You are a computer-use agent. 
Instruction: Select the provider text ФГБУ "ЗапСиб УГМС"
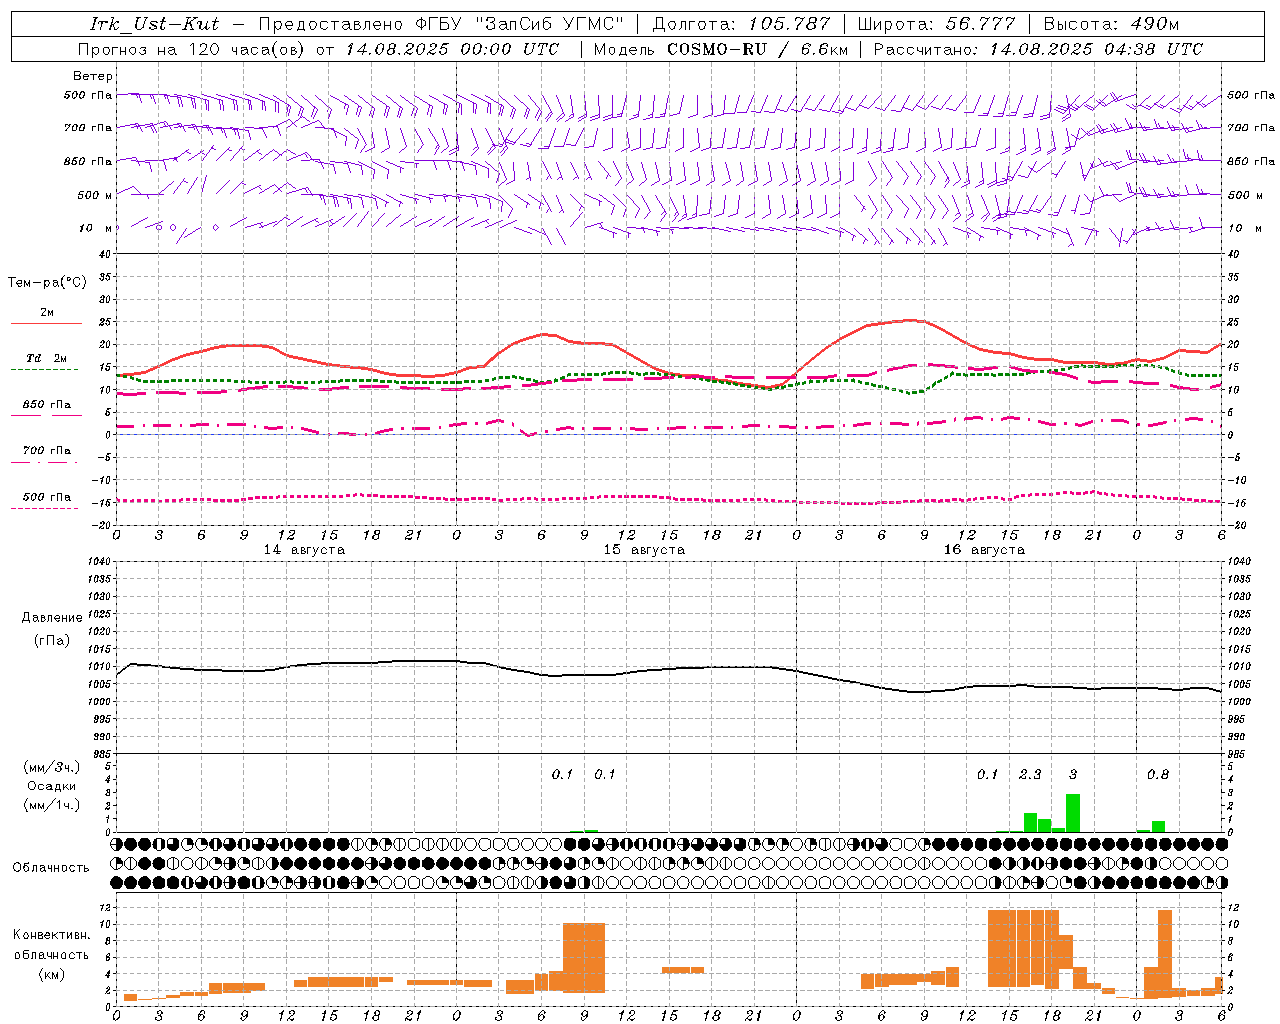click(520, 24)
